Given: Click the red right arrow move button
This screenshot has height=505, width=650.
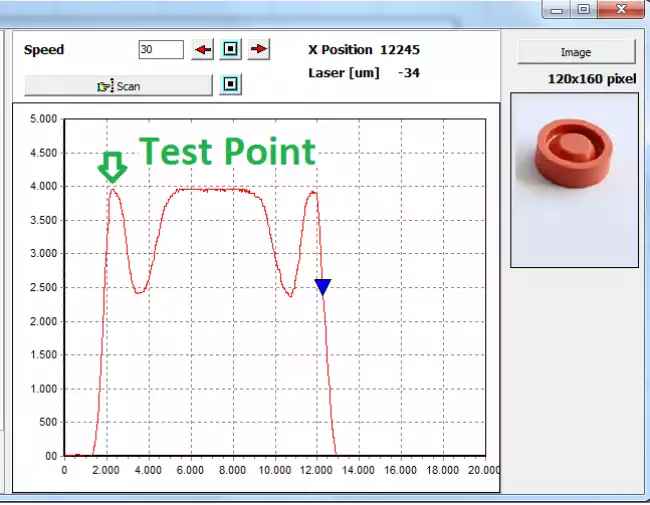Looking at the screenshot, I should tap(259, 50).
